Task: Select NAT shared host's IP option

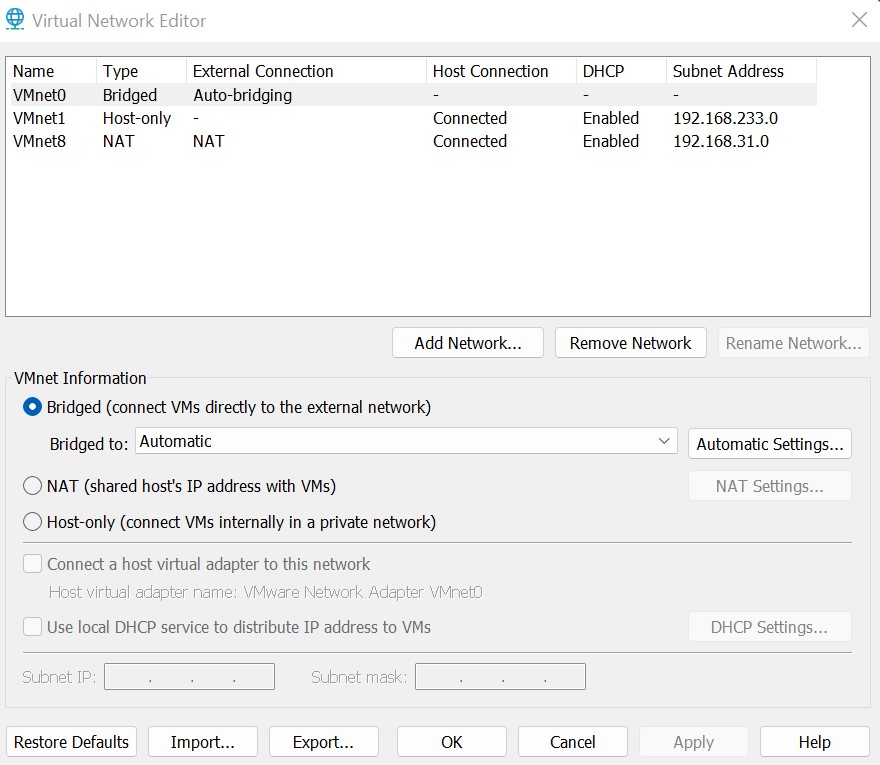Action: coord(33,485)
